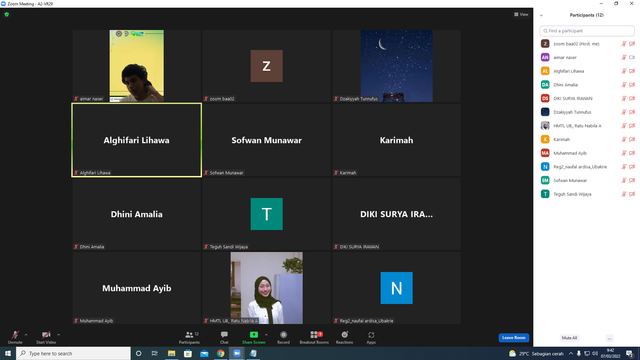Open video options arrow next to Start Video
This screenshot has height=360, width=640.
pyautogui.click(x=59, y=335)
